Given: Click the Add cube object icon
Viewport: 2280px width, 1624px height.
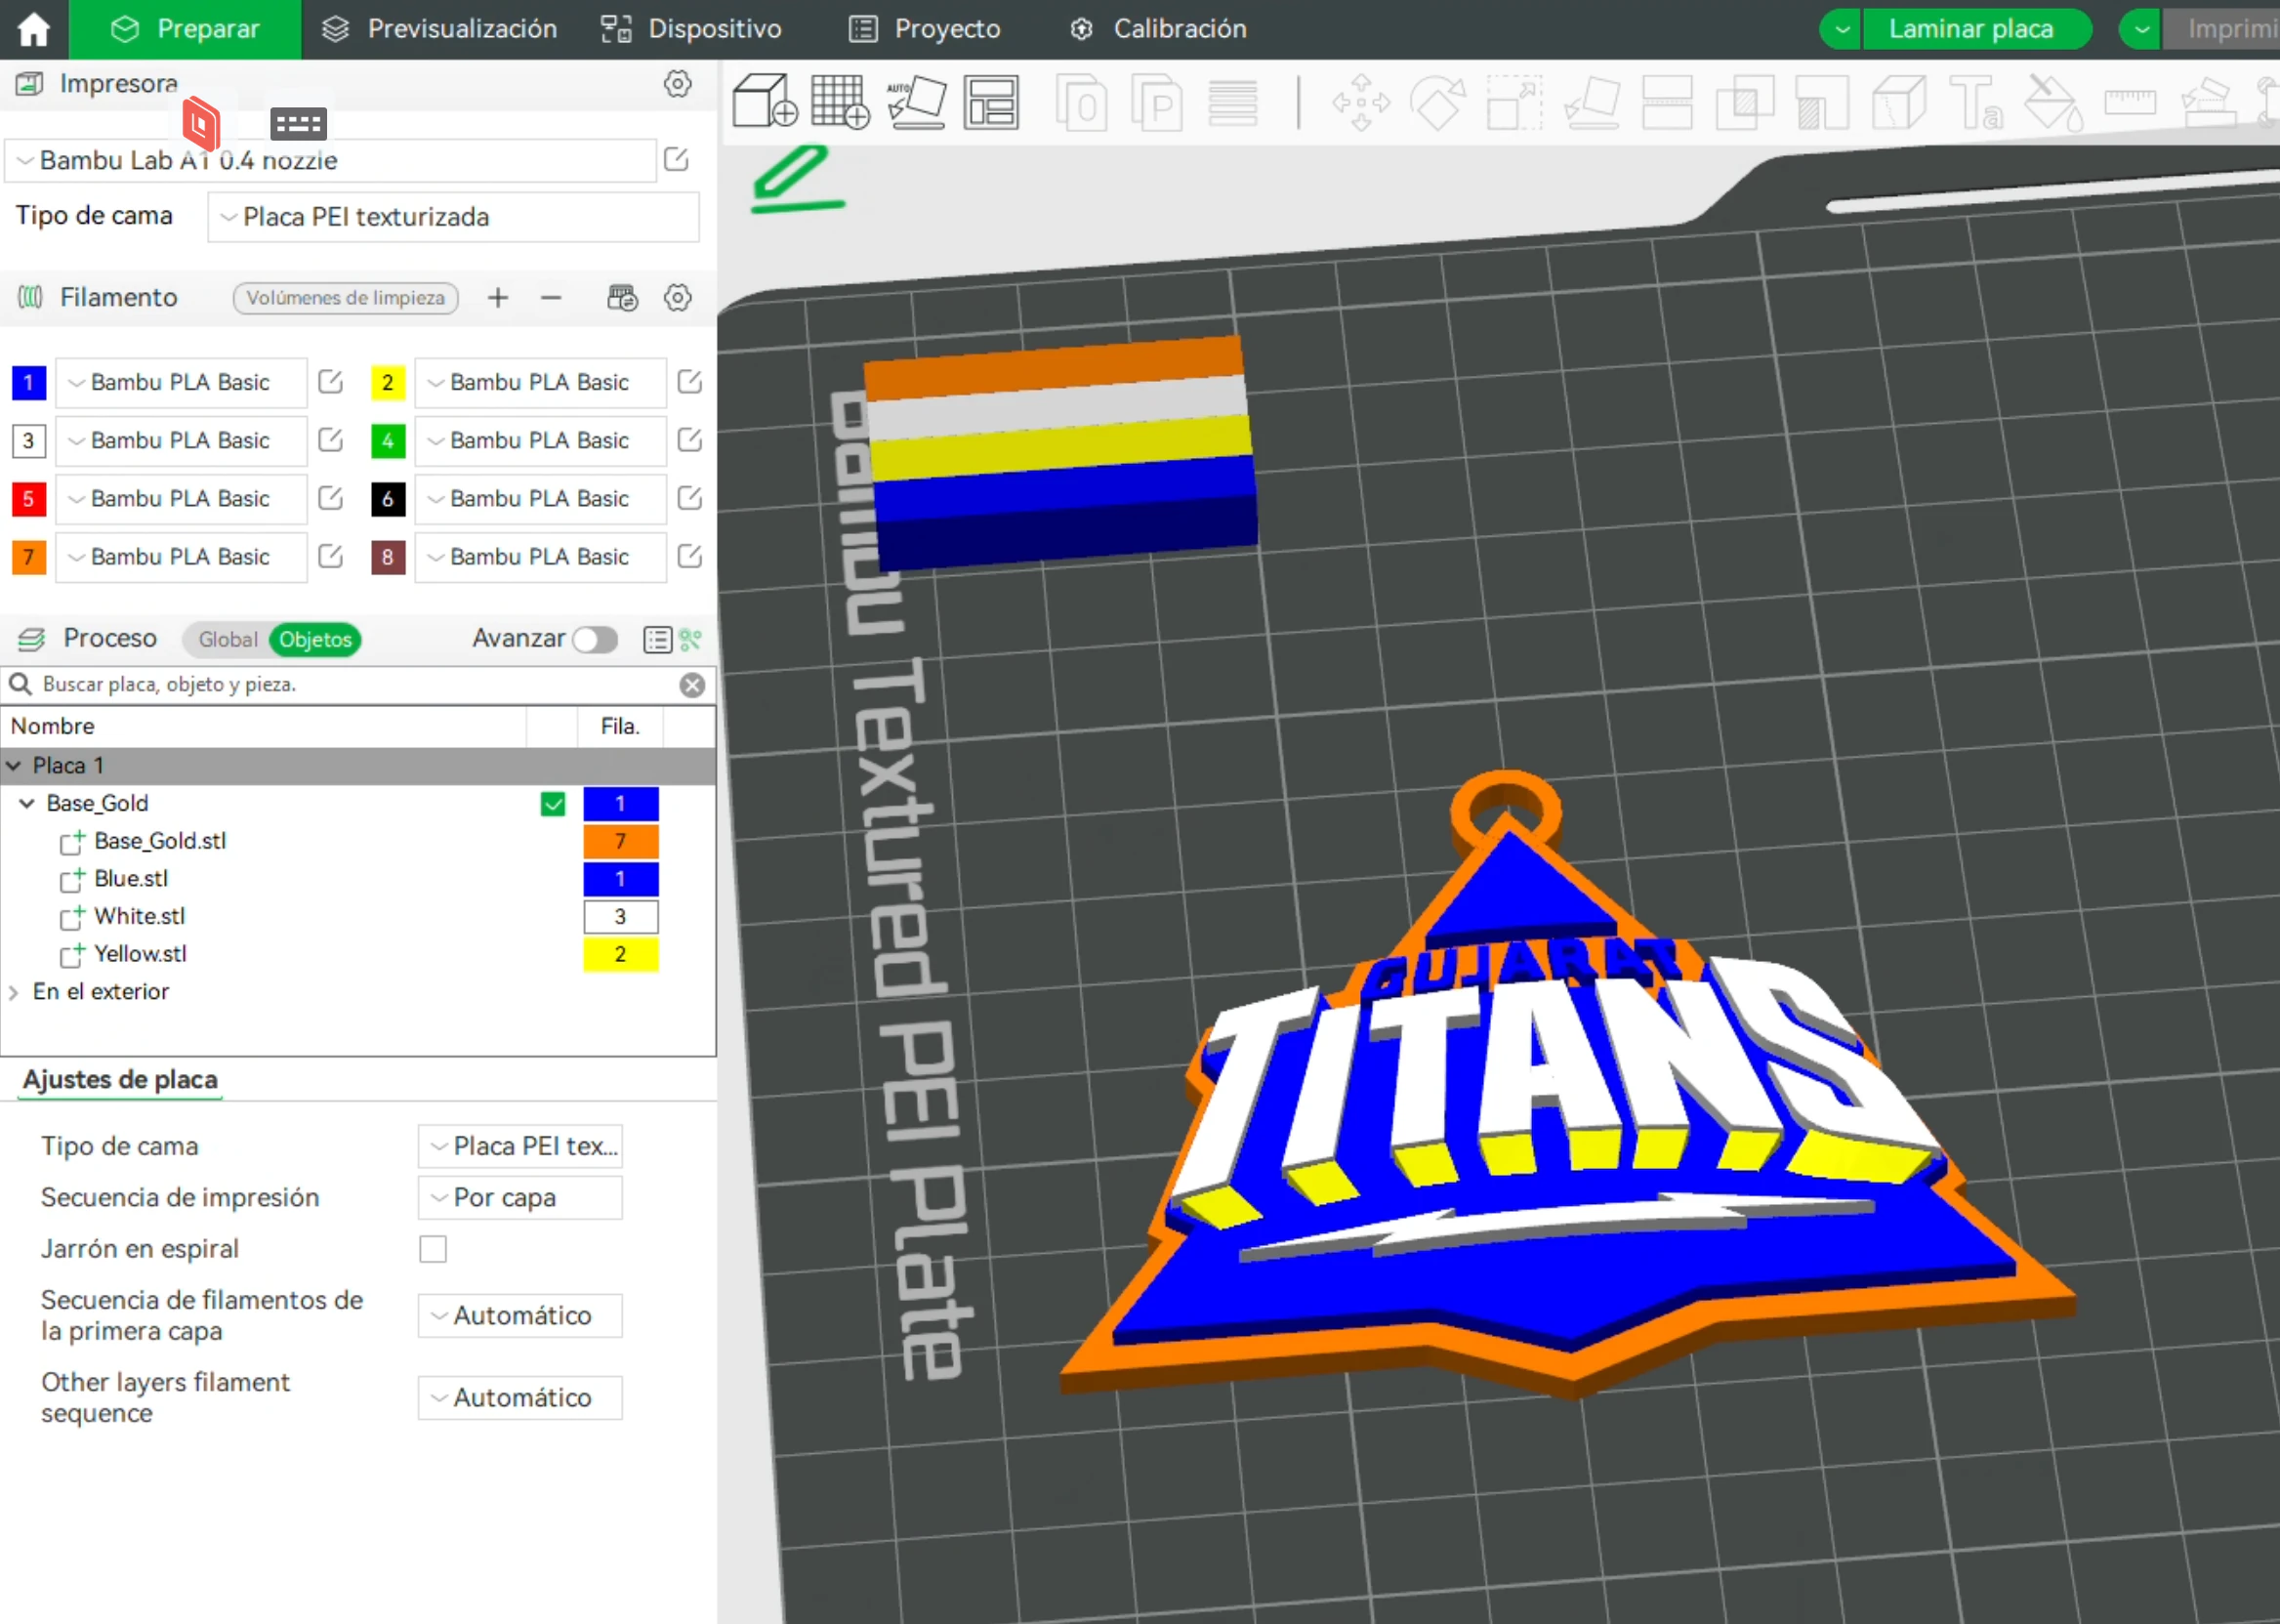Looking at the screenshot, I should 764,101.
